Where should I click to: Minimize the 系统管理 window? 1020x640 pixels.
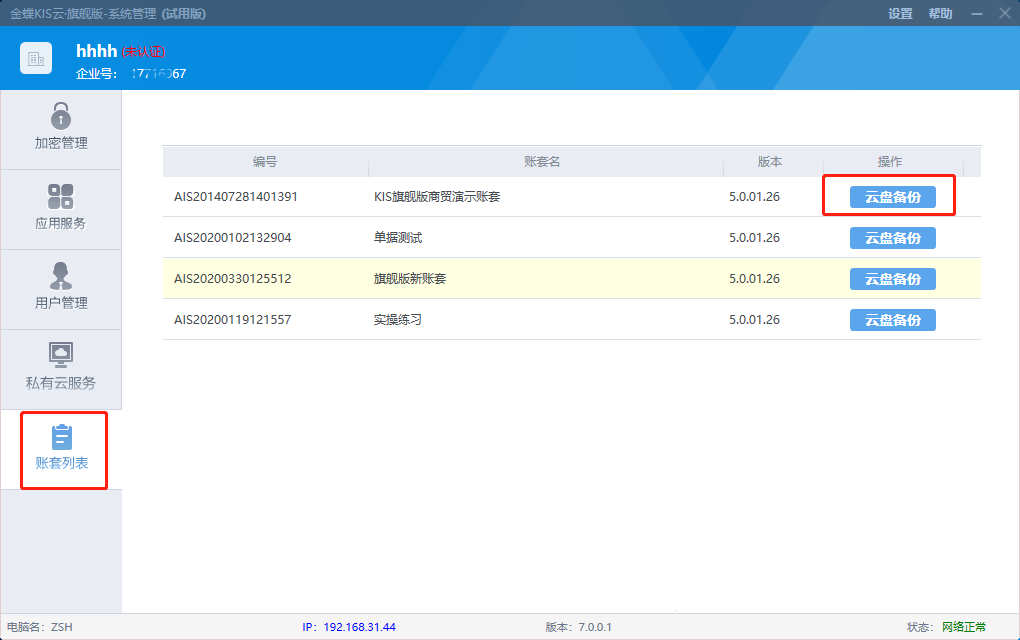click(976, 14)
